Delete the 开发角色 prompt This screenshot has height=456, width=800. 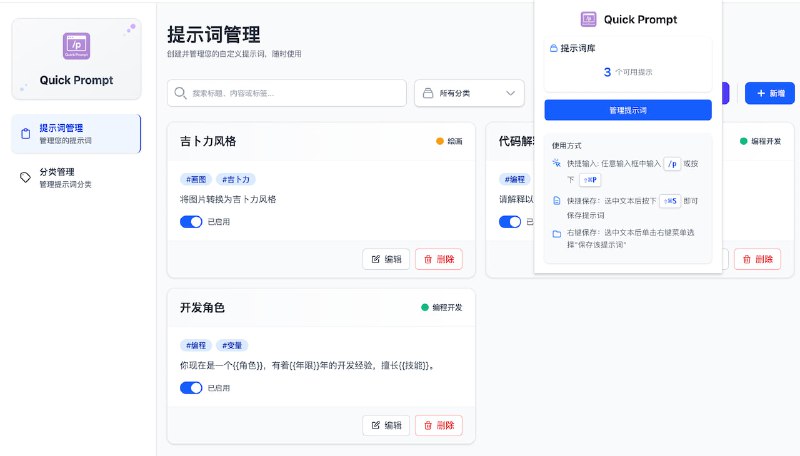pyautogui.click(x=439, y=426)
